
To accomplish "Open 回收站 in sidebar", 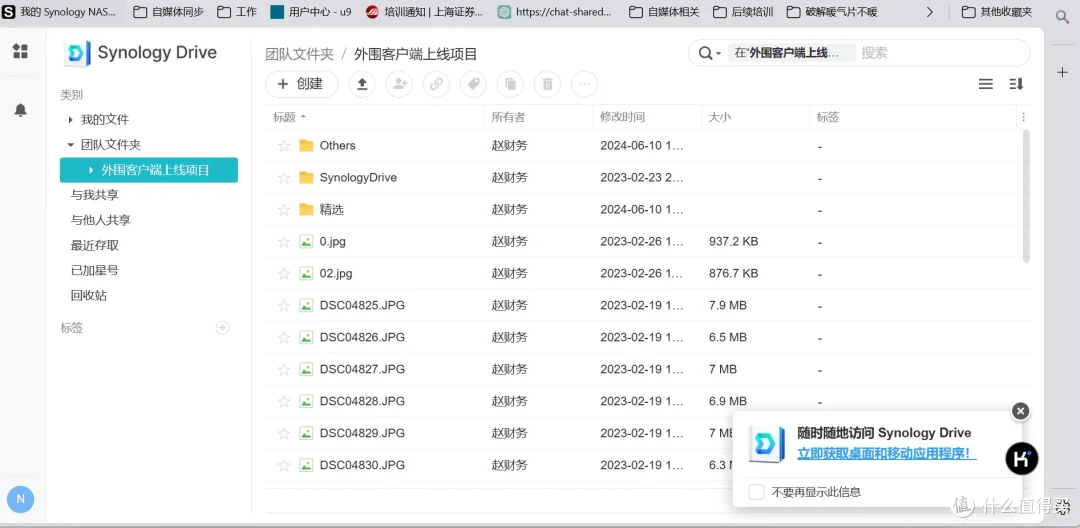I will pyautogui.click(x=88, y=295).
